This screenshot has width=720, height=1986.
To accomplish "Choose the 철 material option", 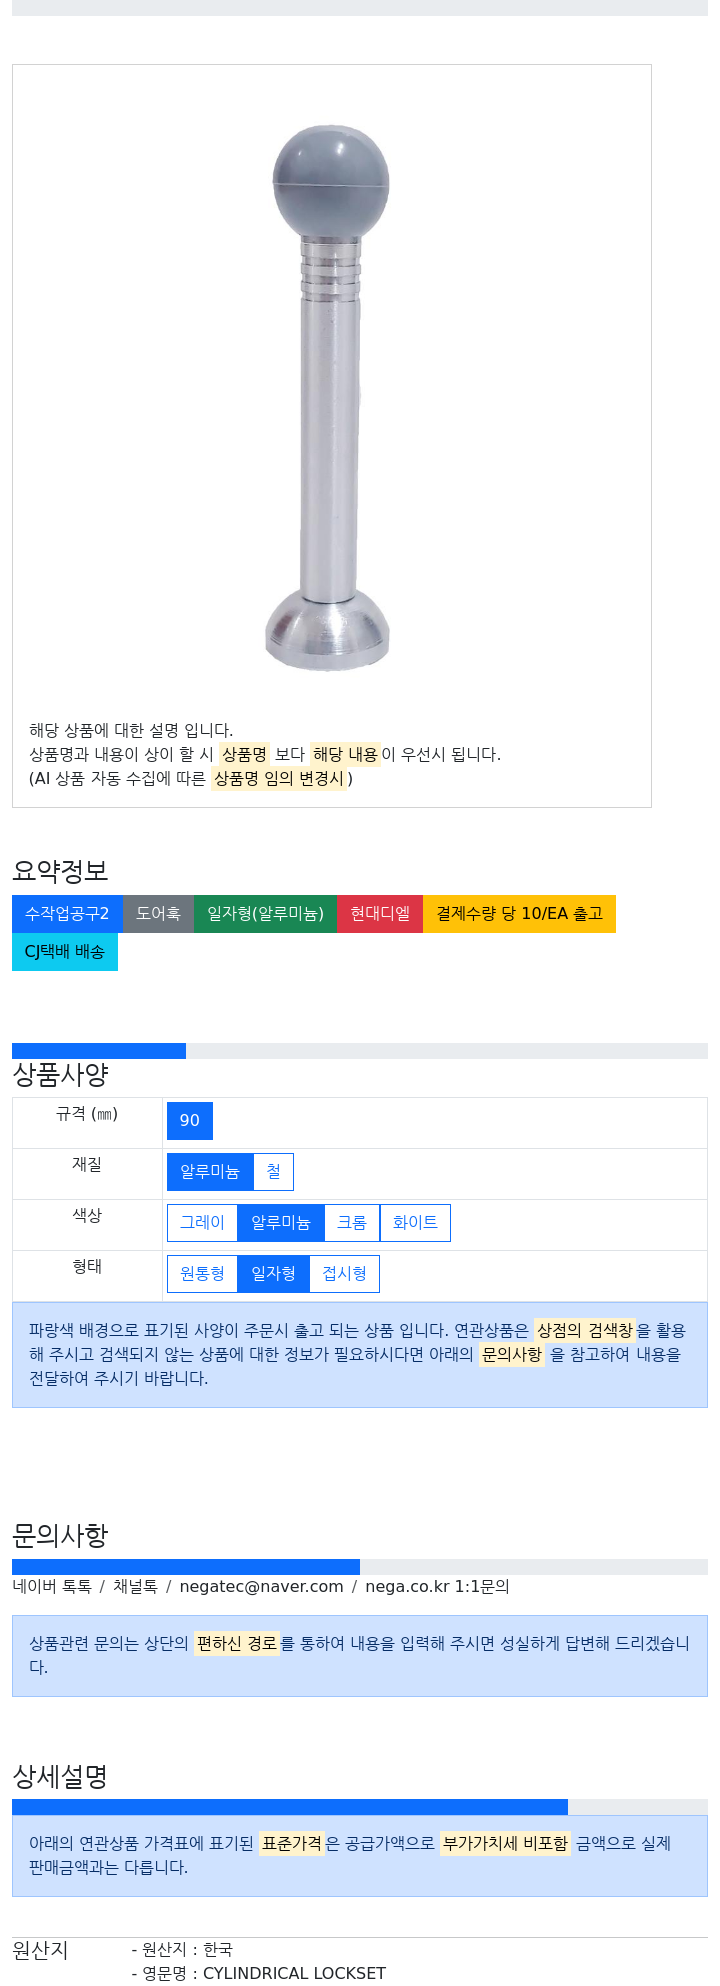I will click(273, 1172).
